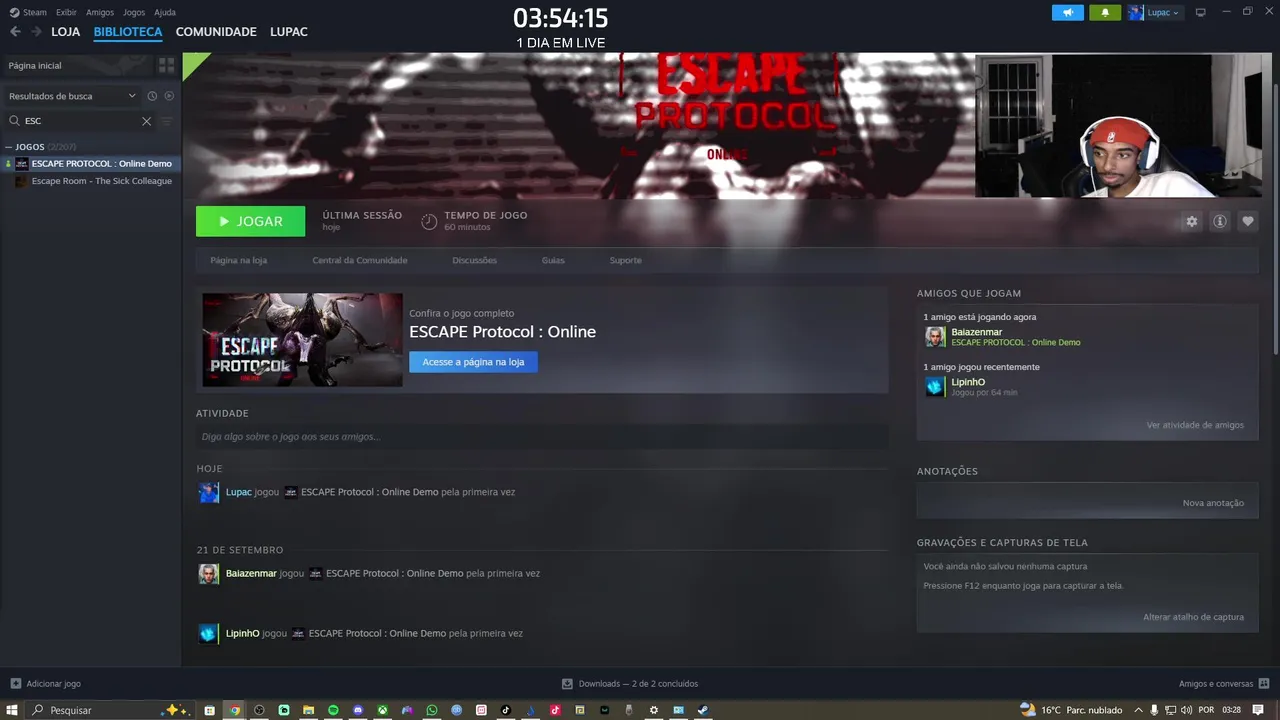The image size is (1280, 720).
Task: Select ESCAPE PROTOCOL : Online Demo
Action: point(92,164)
